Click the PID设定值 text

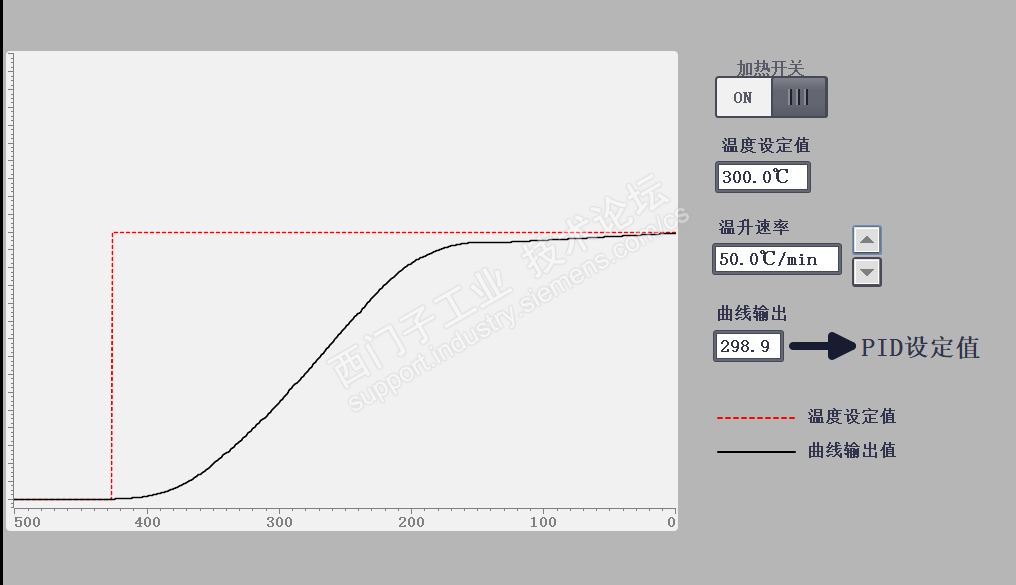920,347
